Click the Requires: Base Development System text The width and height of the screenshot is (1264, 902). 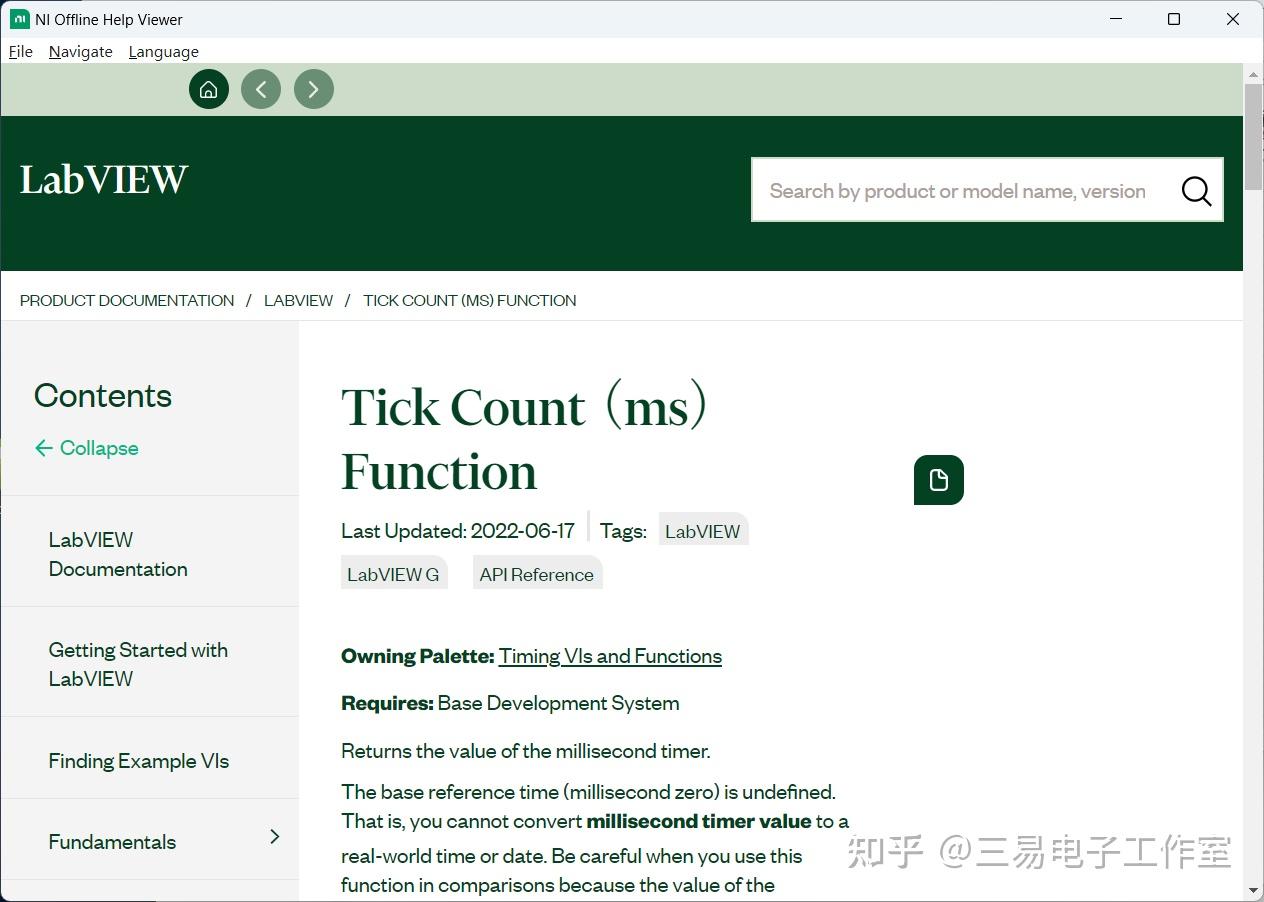point(510,703)
